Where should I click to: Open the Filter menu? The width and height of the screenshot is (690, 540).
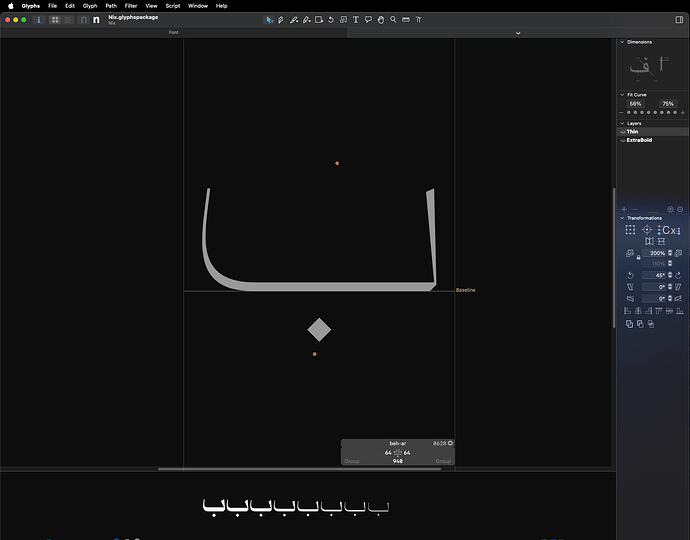click(131, 6)
